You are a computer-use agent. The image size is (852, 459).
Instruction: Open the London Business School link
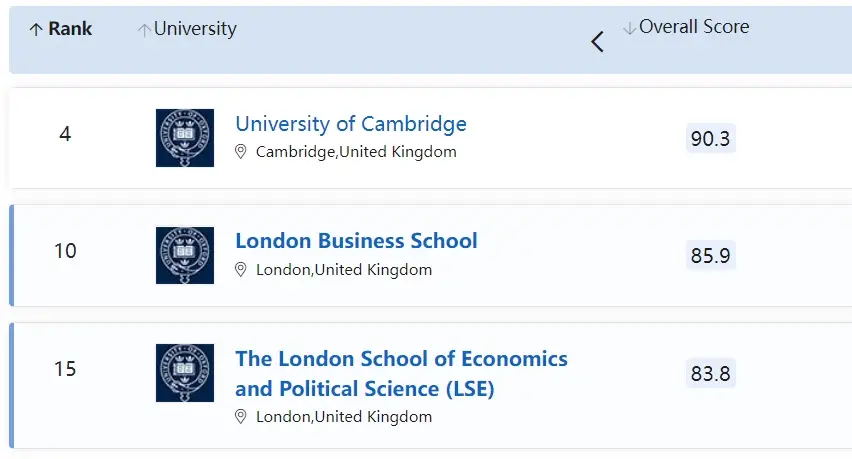356,241
